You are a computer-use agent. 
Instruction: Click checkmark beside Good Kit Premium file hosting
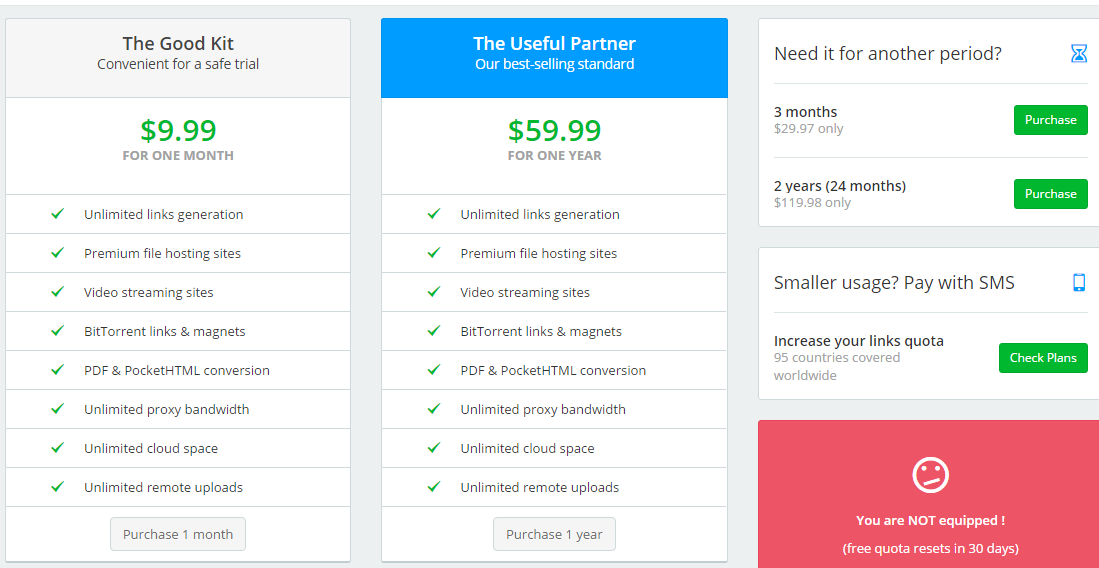coord(57,252)
